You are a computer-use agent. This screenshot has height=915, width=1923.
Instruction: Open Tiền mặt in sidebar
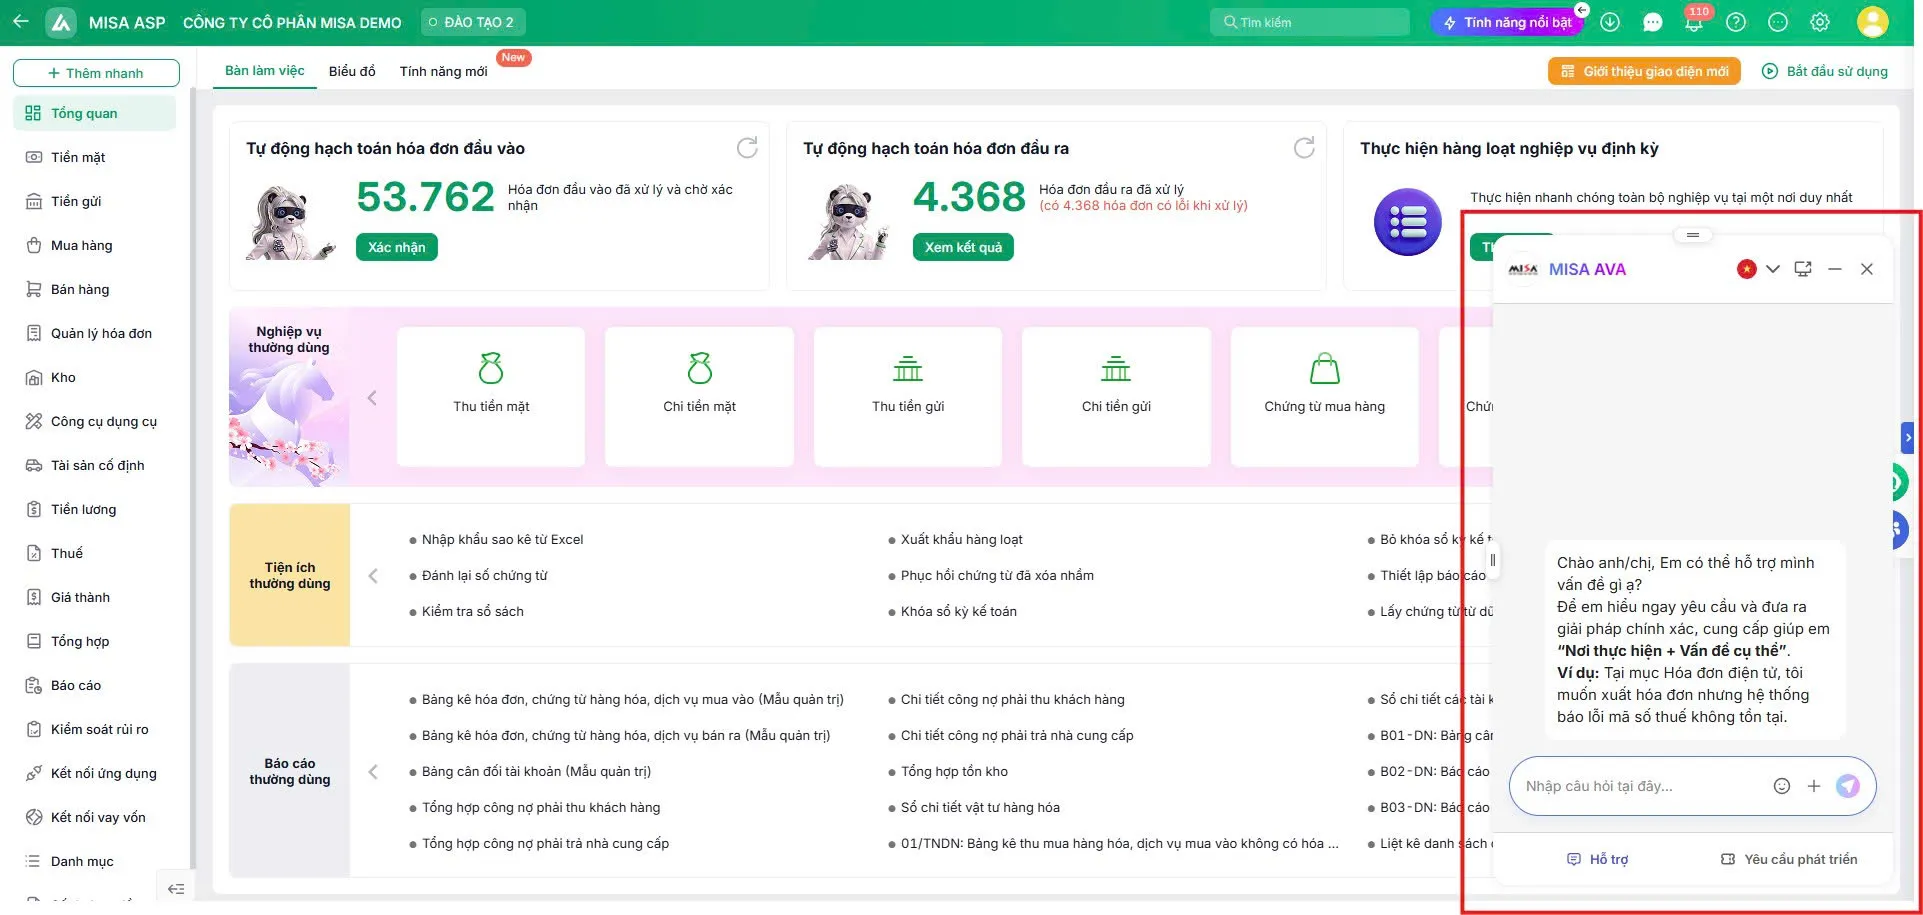click(95, 157)
